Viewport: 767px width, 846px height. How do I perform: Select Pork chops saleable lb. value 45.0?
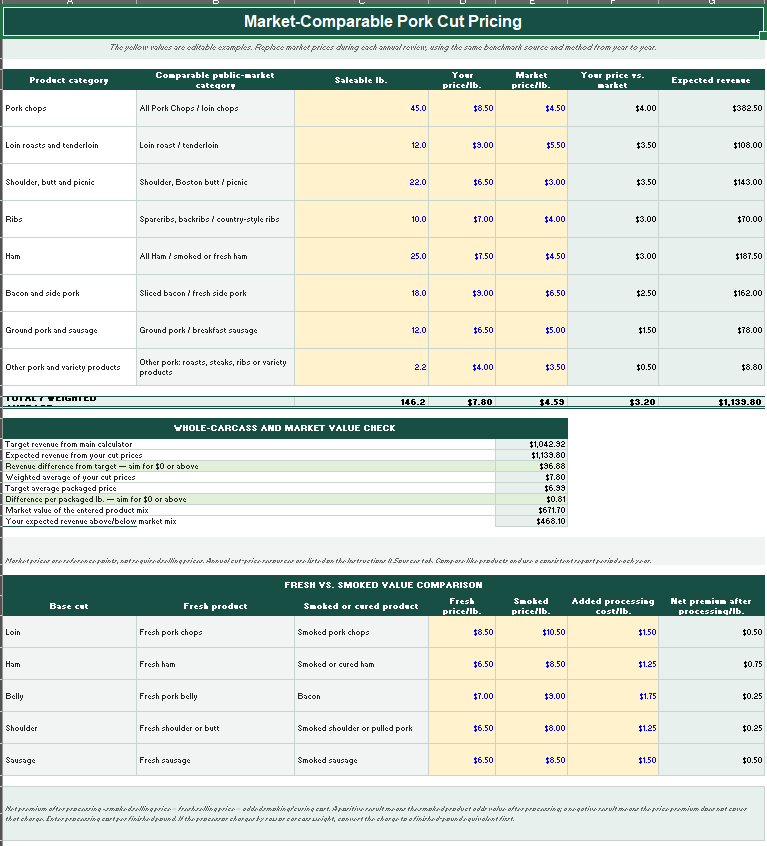point(361,108)
